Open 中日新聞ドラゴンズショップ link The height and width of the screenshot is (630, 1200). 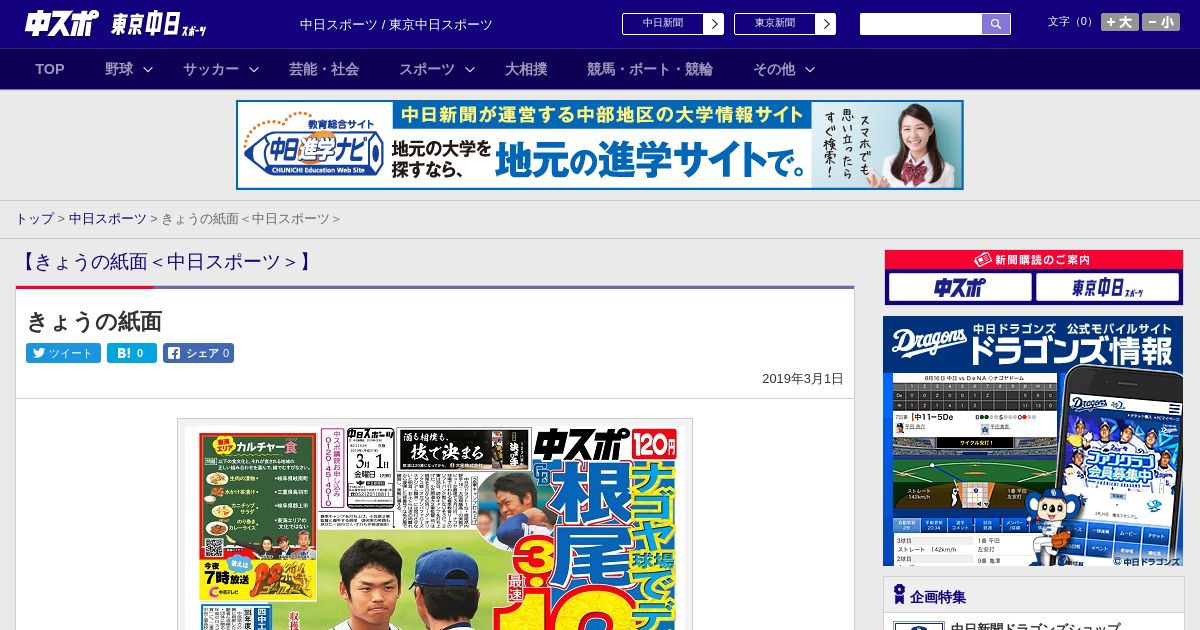pos(1036,626)
